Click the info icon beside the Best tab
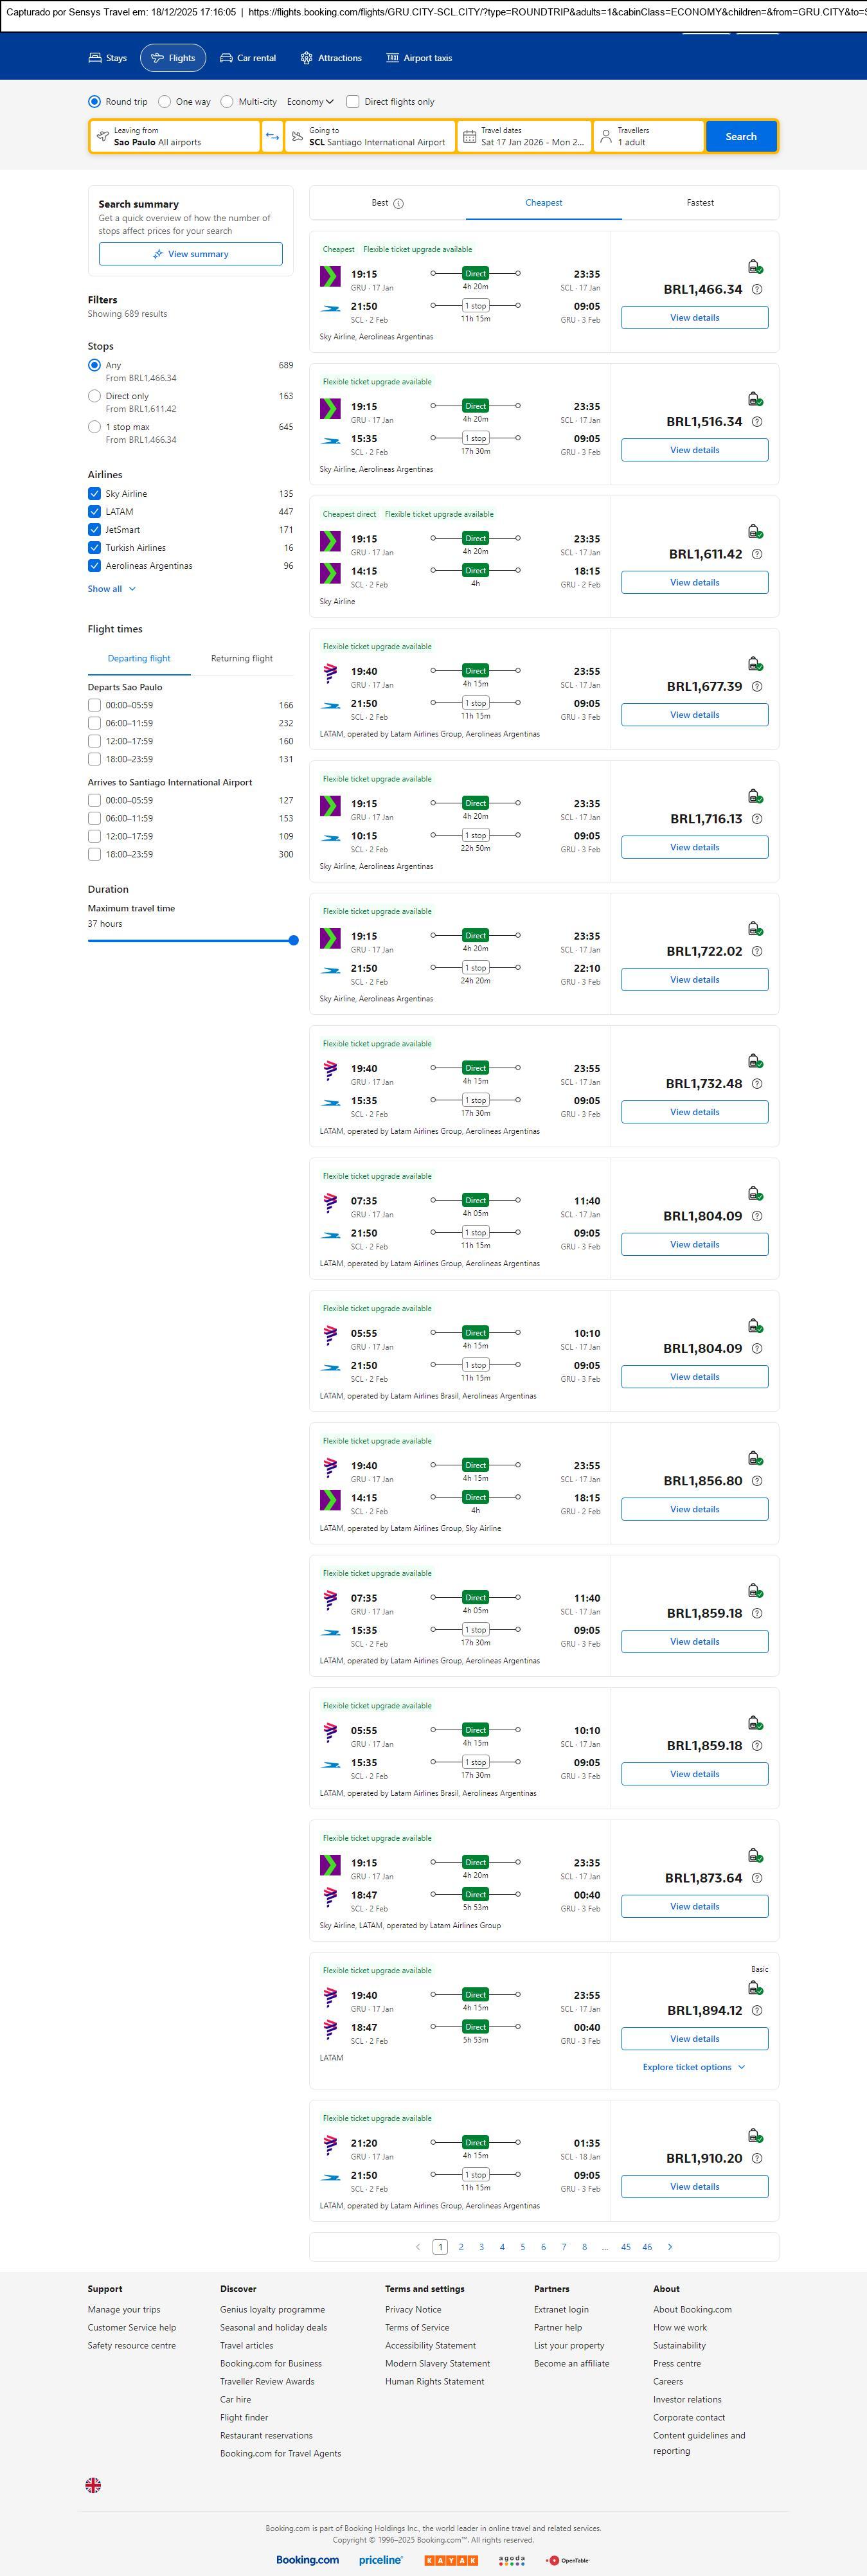Image resolution: width=867 pixels, height=2576 pixels. [x=398, y=204]
